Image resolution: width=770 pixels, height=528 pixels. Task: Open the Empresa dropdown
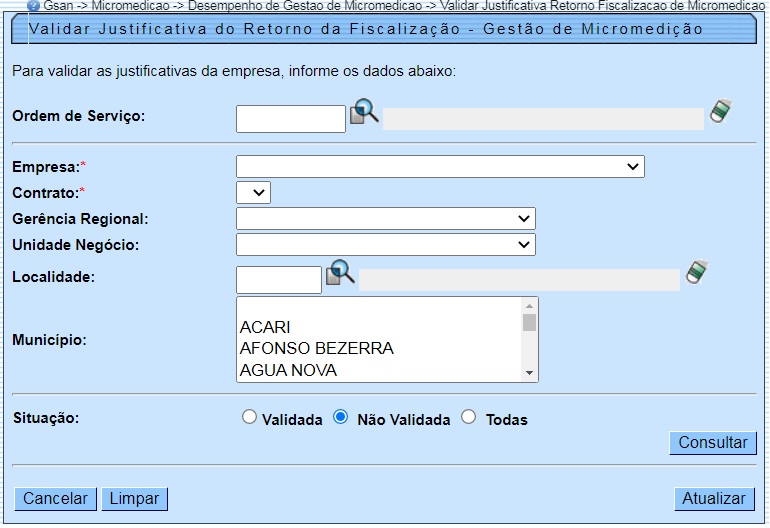tap(440, 167)
